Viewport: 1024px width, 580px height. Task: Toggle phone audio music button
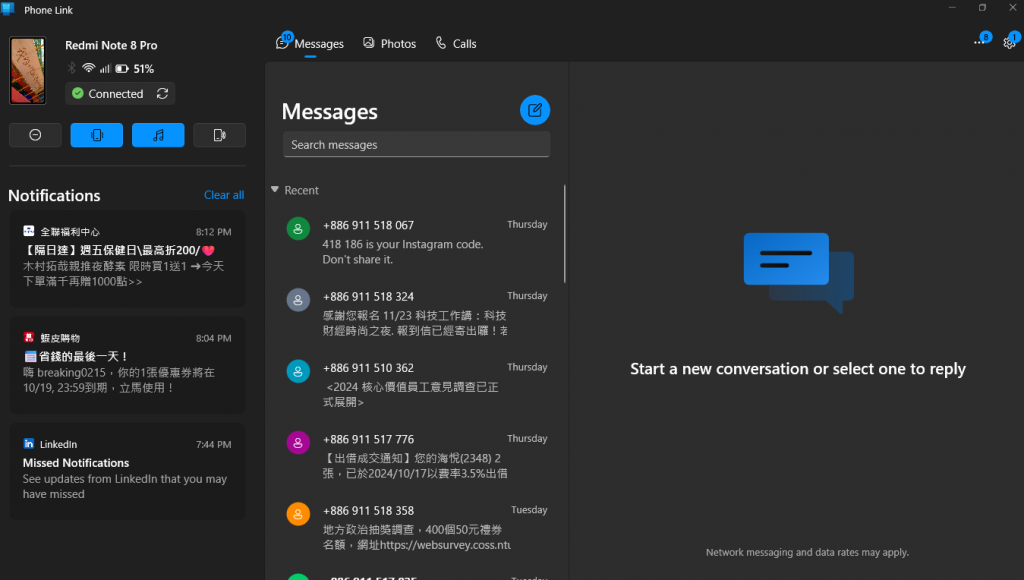158,135
